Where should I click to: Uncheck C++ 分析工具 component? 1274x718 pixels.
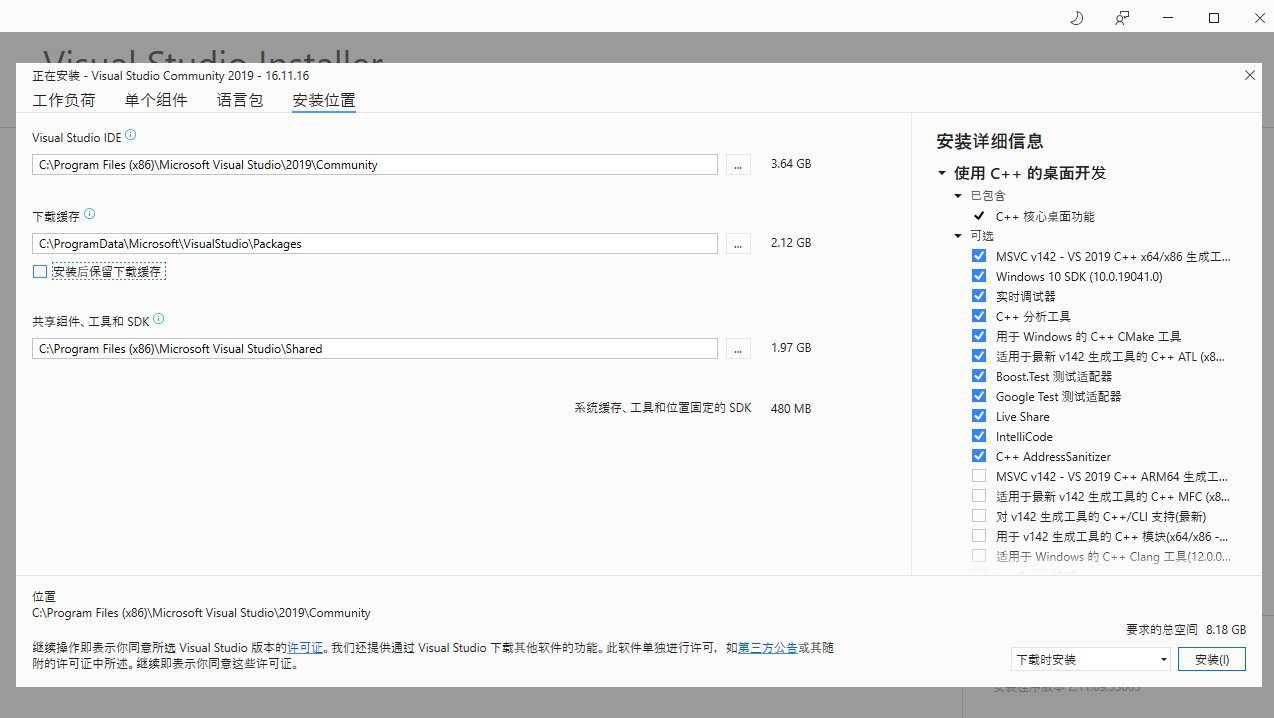pos(979,316)
